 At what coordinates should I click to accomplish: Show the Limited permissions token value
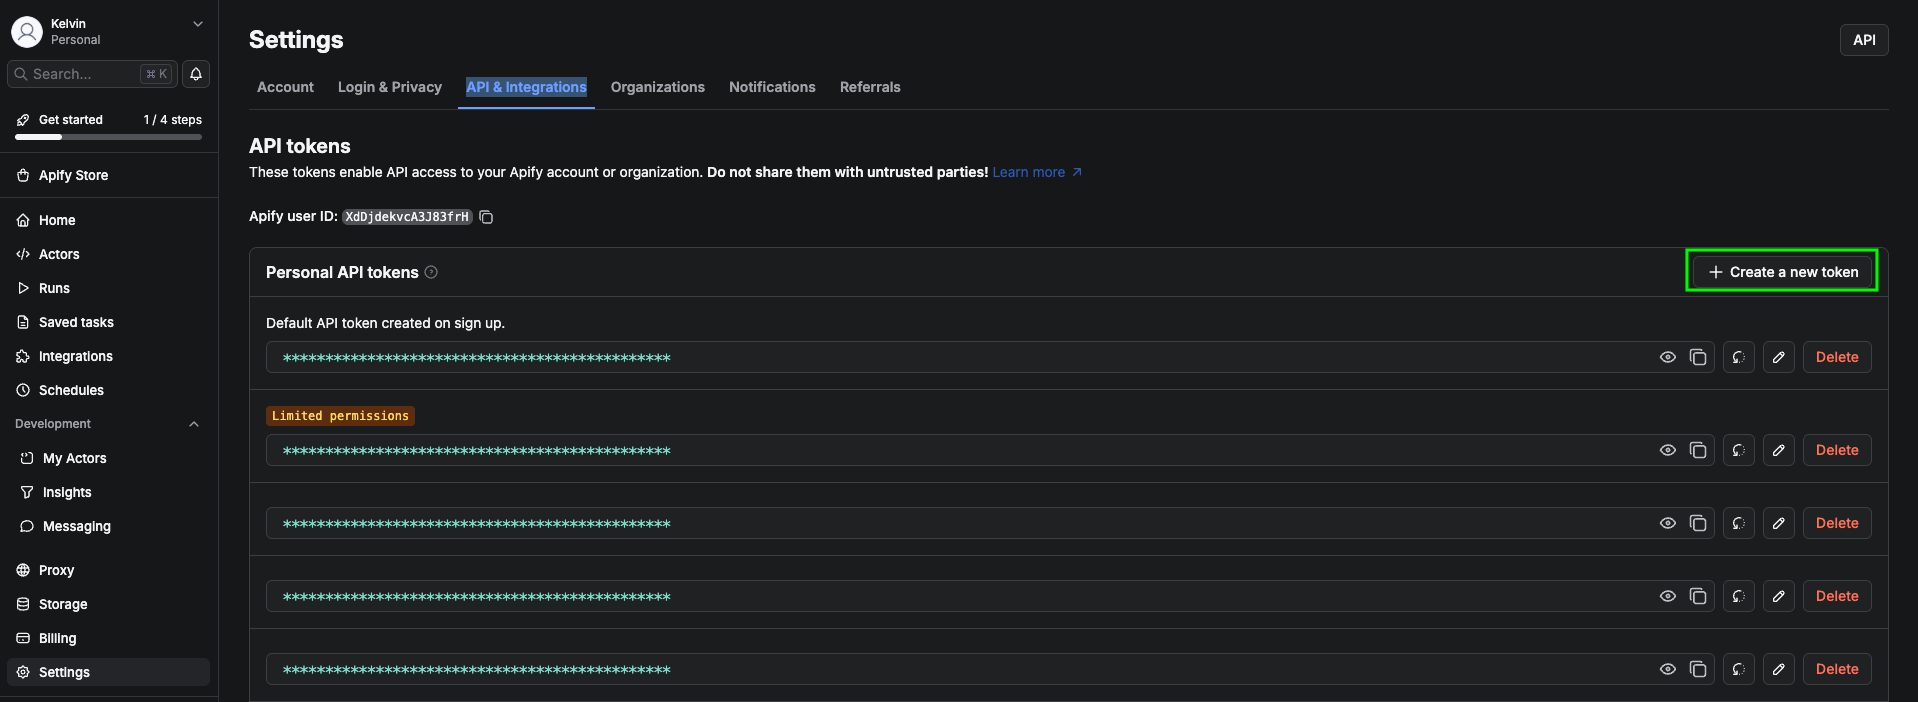coord(1668,450)
